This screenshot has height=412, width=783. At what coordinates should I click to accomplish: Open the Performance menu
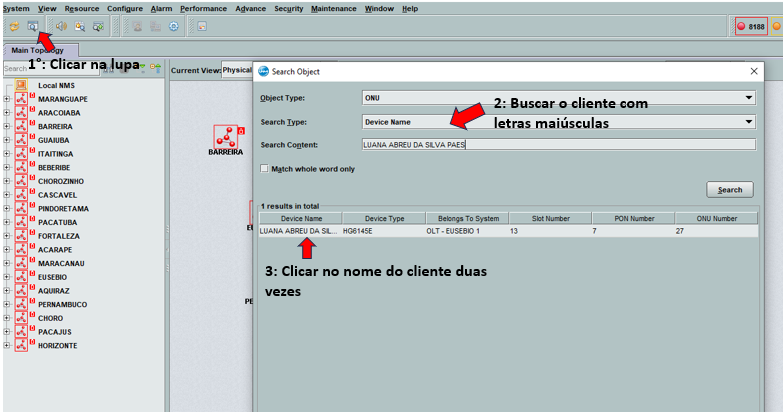tap(203, 8)
